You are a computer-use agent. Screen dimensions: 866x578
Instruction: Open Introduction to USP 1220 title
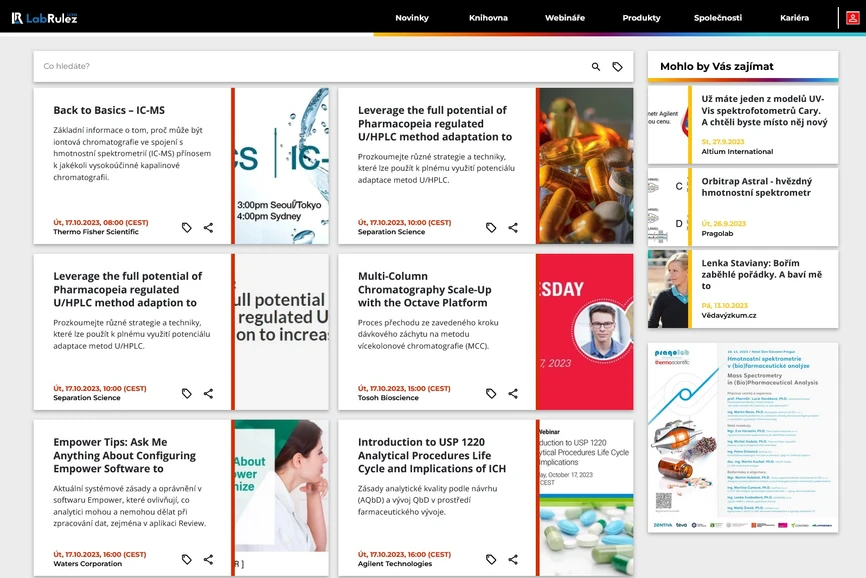tap(432, 455)
